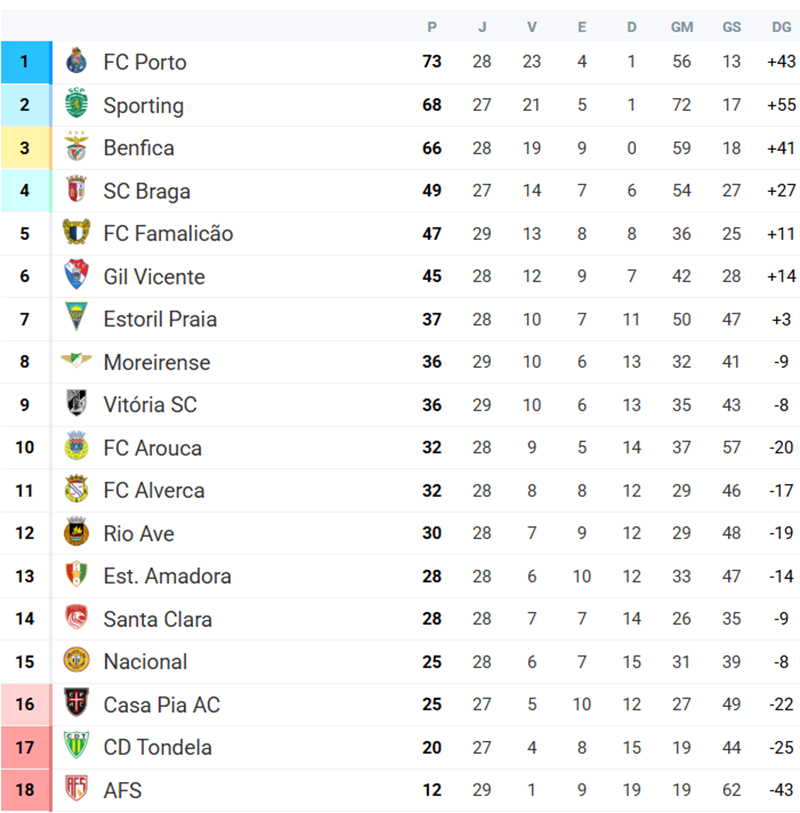Sort by goals scored GM header
Image resolution: width=800 pixels, height=813 pixels.
(682, 27)
